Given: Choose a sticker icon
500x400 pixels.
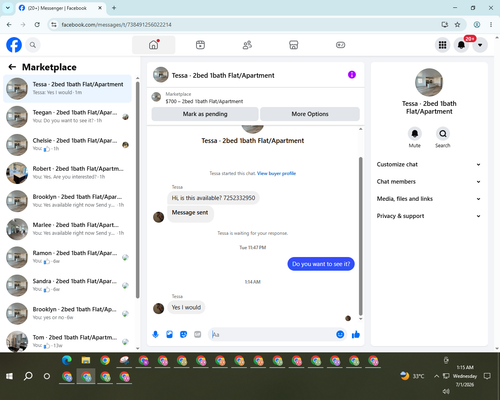Looking at the screenshot, I should tap(183, 334).
